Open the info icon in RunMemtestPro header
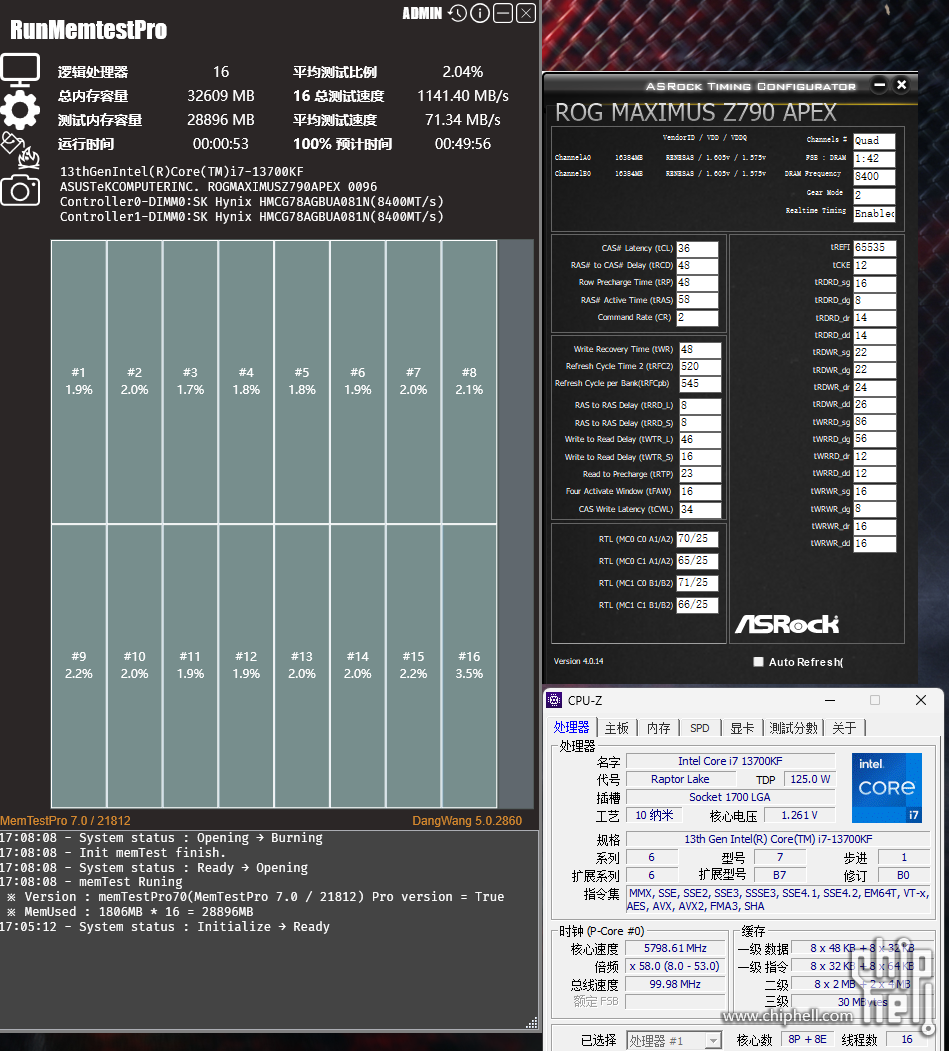 click(x=480, y=13)
